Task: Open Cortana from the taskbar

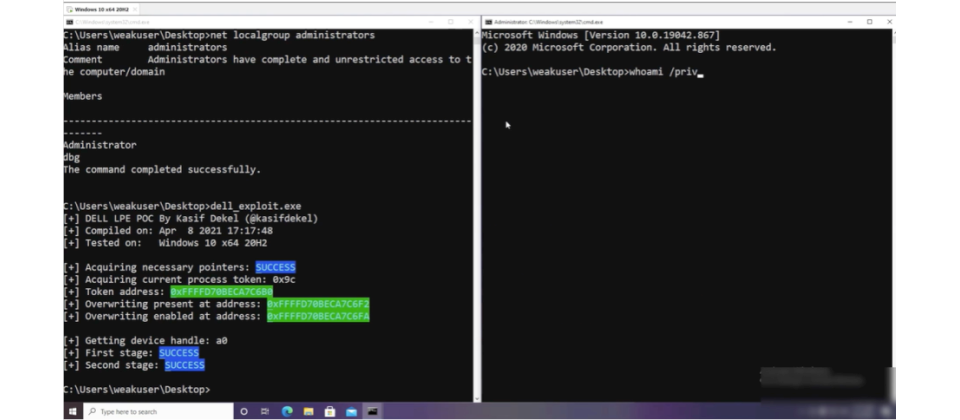Action: click(244, 411)
